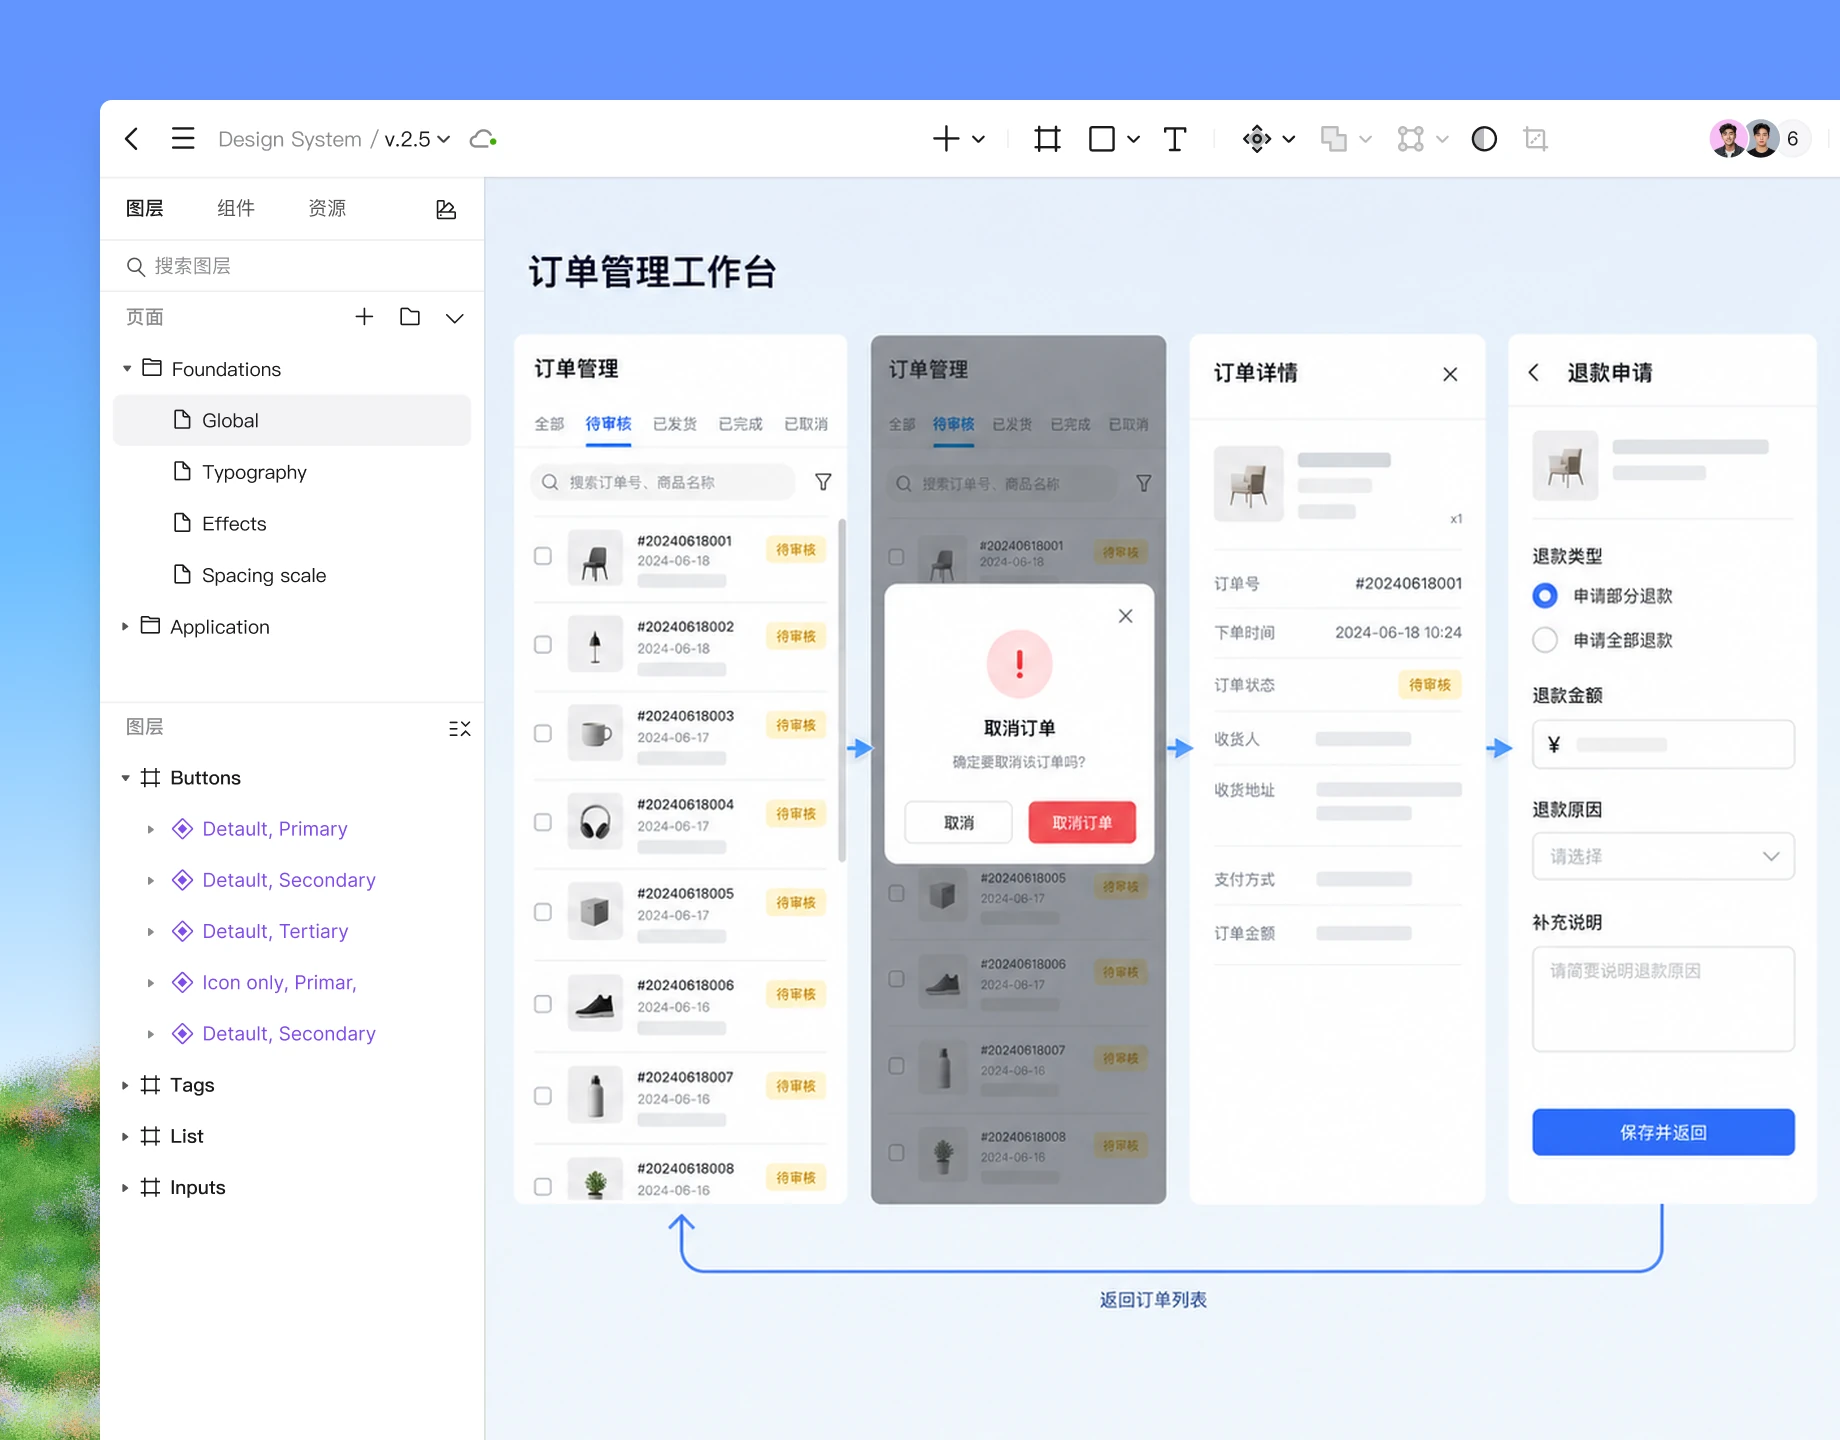Click the 搜索图层 search field
Screen dimensions: 1840x1440
click(292, 266)
